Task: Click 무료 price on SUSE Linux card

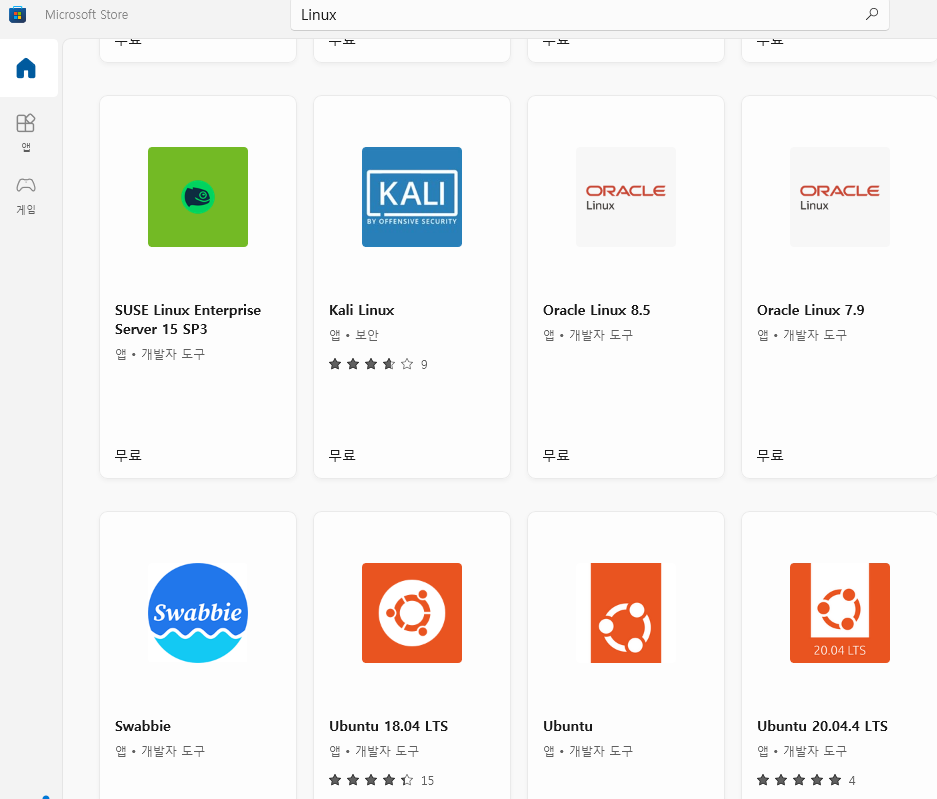Action: pos(128,455)
